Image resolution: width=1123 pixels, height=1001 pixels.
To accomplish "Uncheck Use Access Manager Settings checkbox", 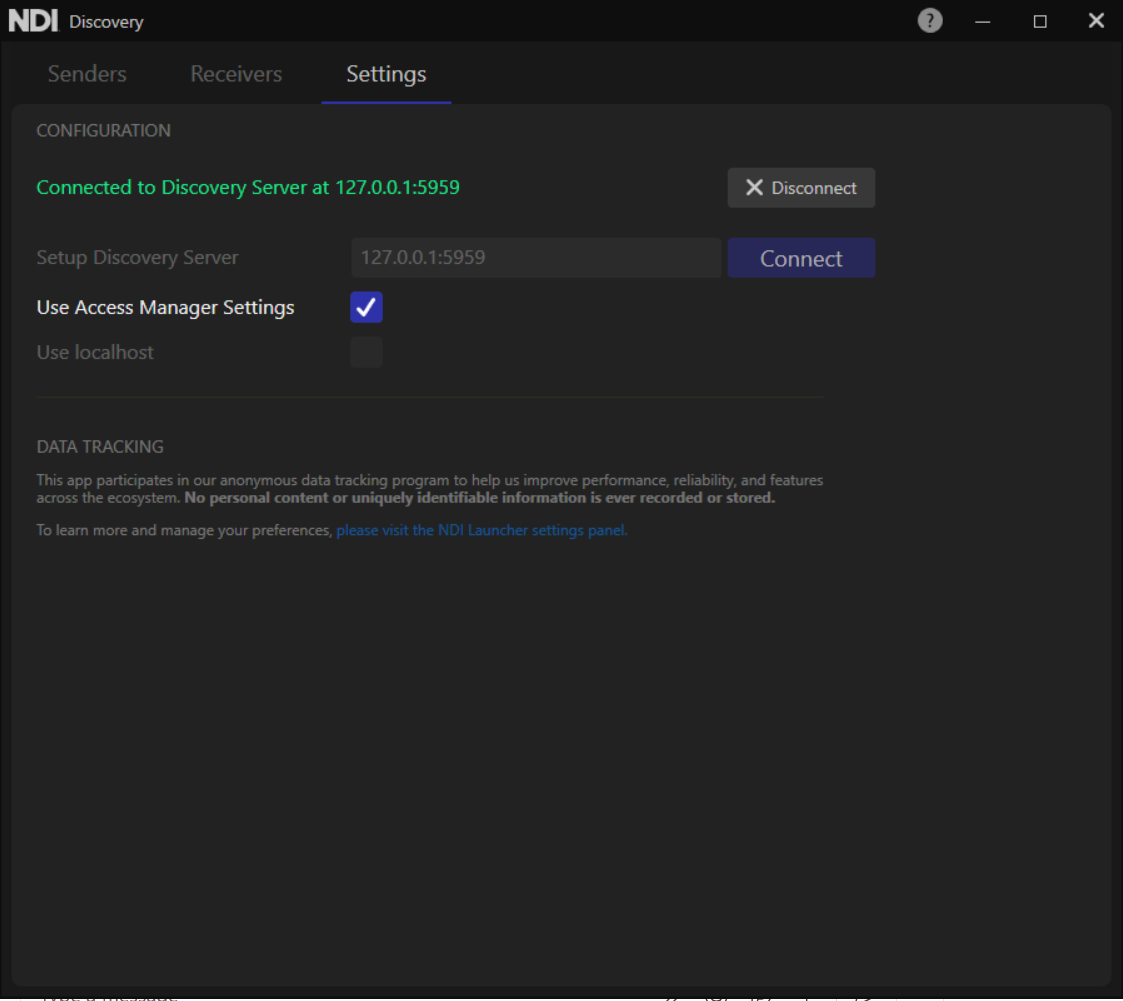I will coord(366,307).
